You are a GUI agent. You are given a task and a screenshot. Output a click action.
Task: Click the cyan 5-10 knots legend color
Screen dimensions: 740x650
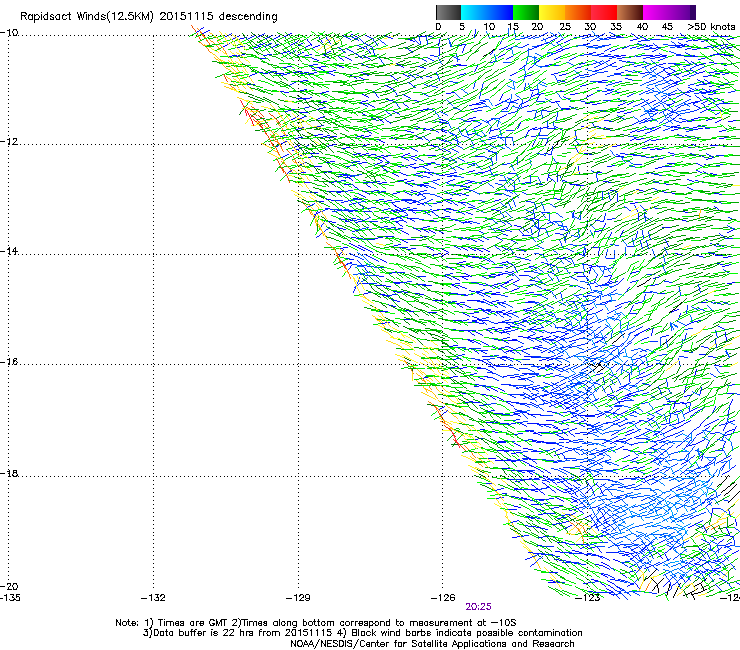474,12
